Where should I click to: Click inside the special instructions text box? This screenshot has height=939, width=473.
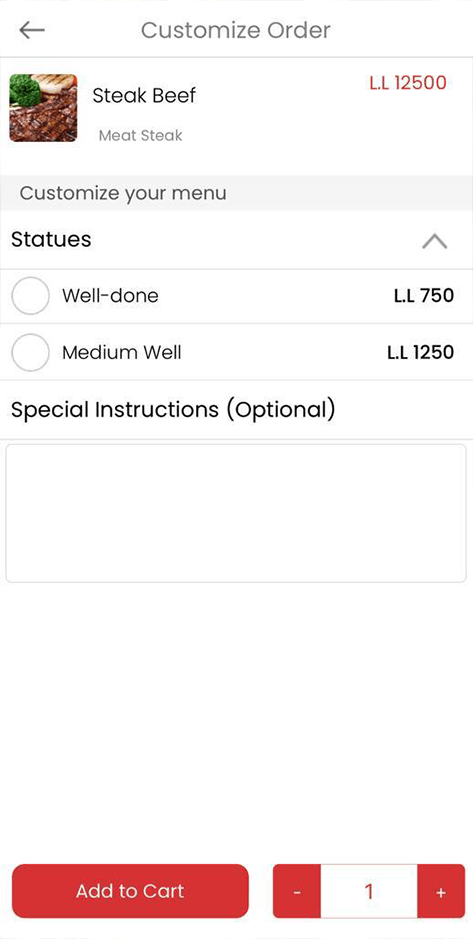click(x=236, y=513)
